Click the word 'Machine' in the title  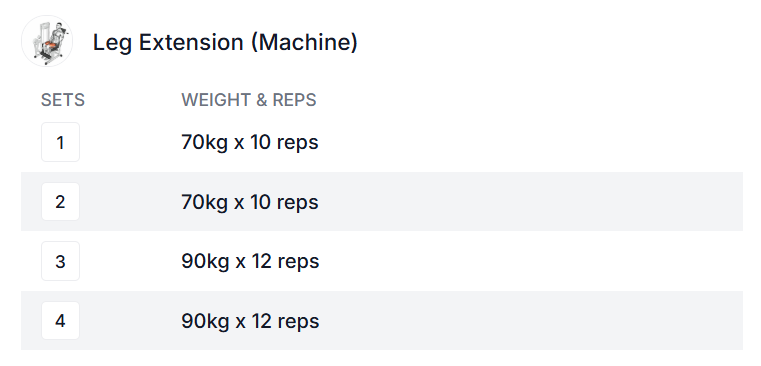[304, 42]
